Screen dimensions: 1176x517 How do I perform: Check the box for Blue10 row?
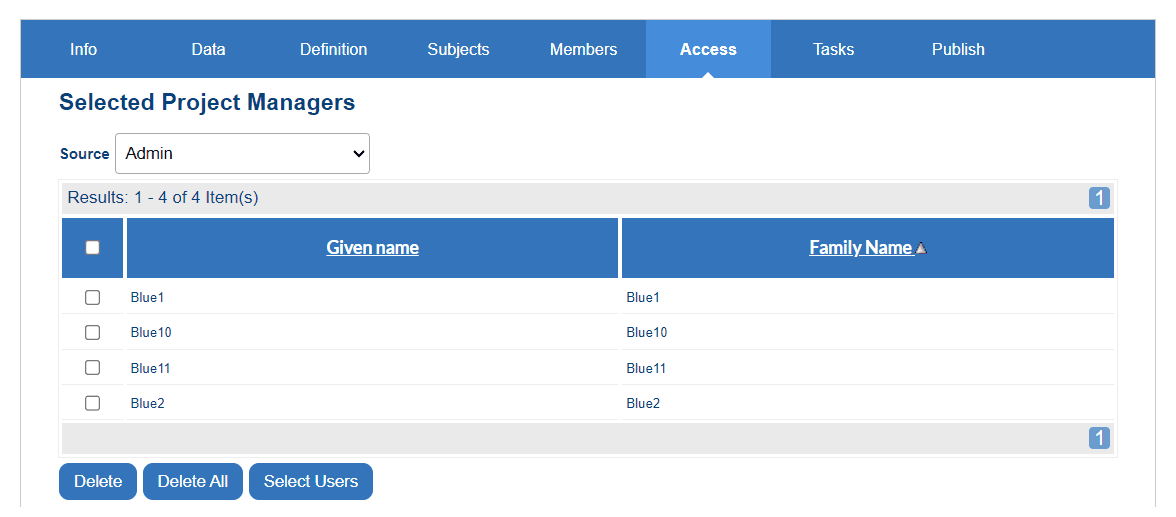[x=93, y=332]
